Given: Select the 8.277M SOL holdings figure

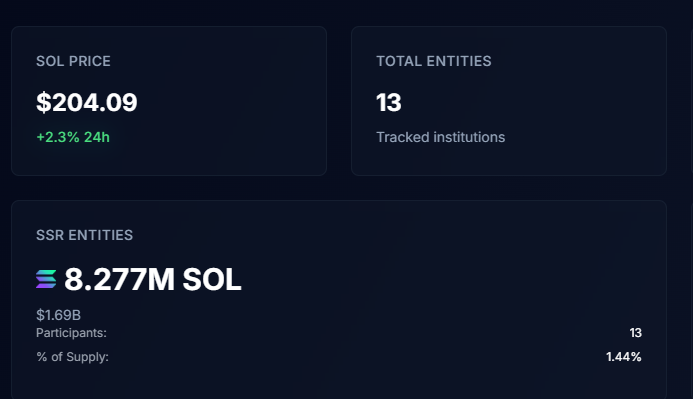Looking at the screenshot, I should tap(153, 279).
